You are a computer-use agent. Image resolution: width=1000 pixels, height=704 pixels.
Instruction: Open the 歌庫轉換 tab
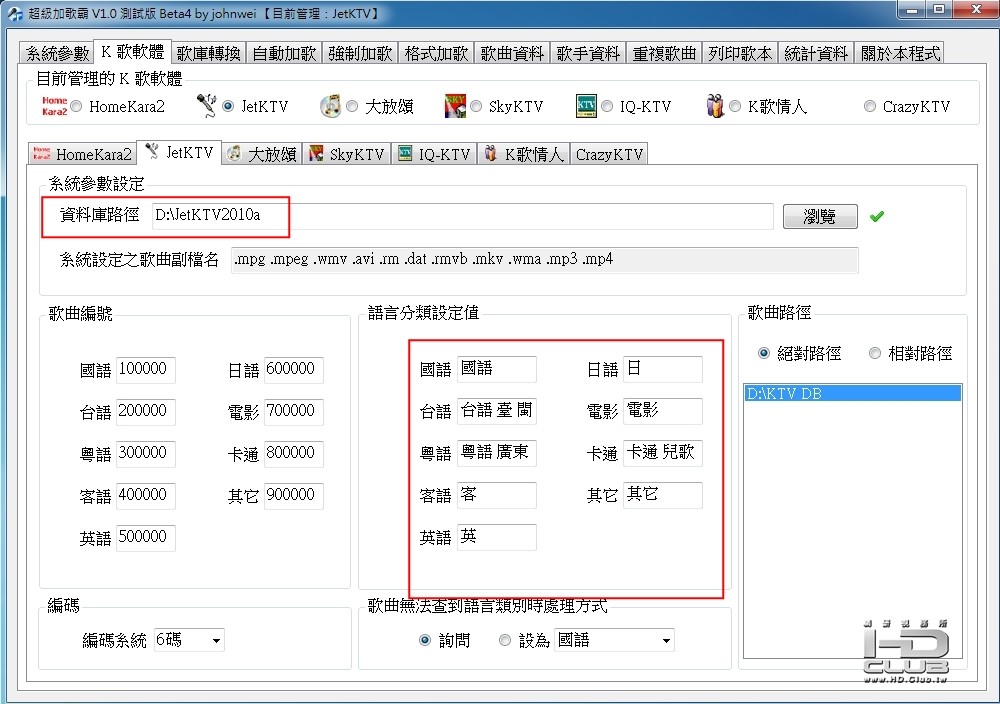click(x=209, y=53)
